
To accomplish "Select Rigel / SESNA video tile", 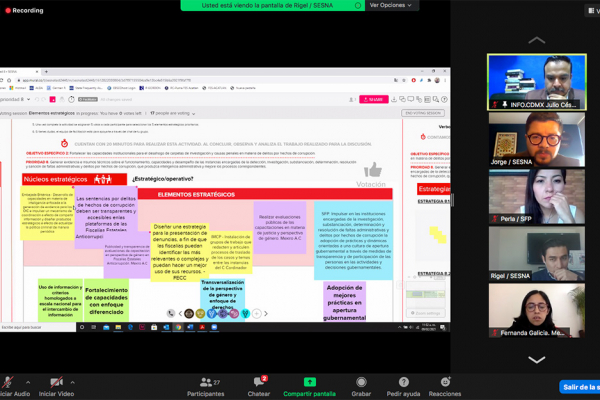I will pos(536,253).
